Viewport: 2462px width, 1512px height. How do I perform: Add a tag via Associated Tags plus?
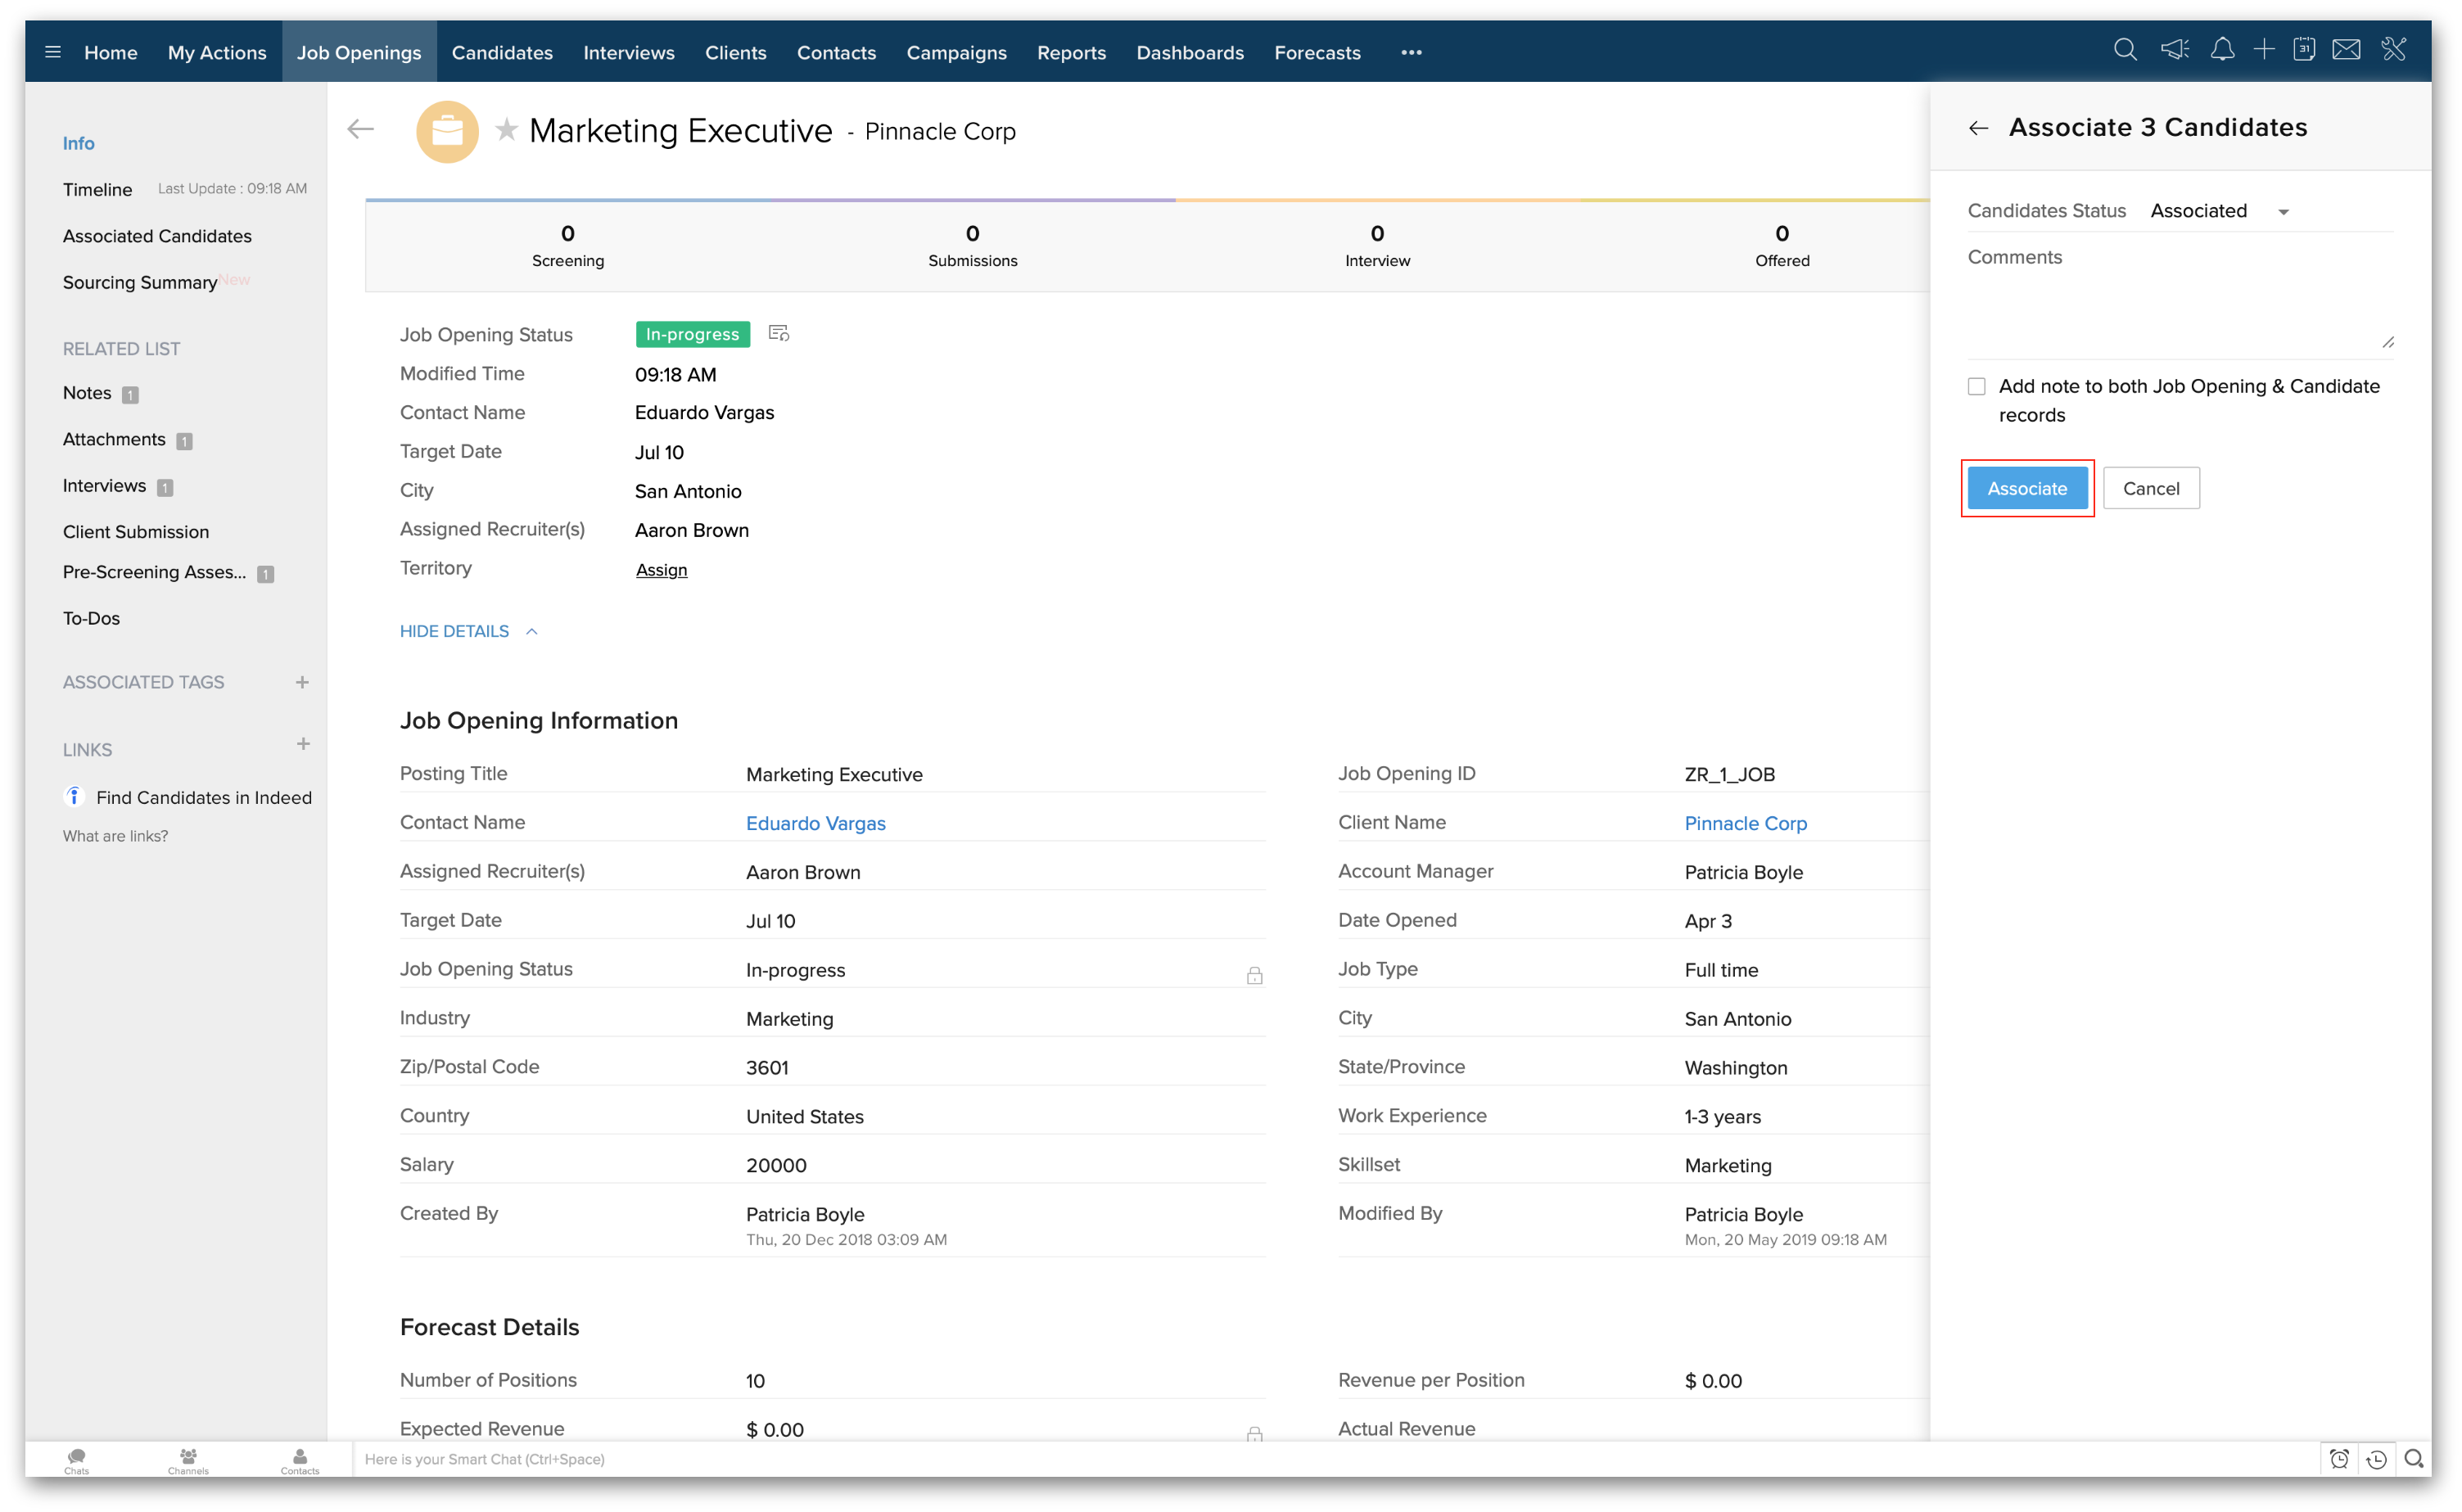click(x=302, y=682)
